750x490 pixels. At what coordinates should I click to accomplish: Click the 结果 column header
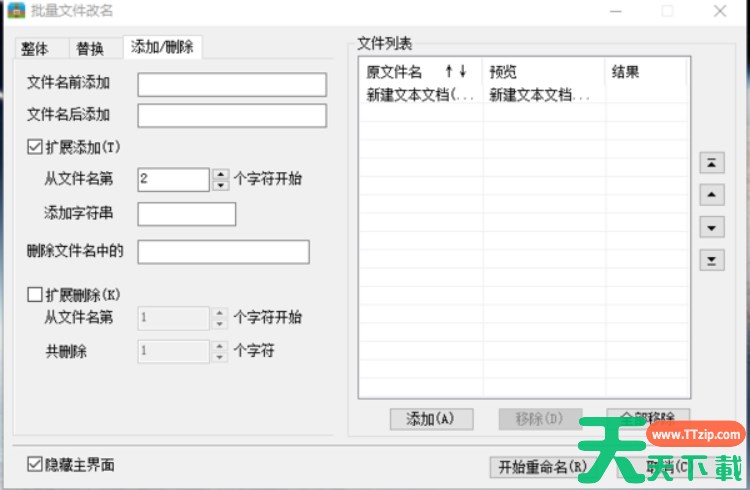pyautogui.click(x=646, y=72)
